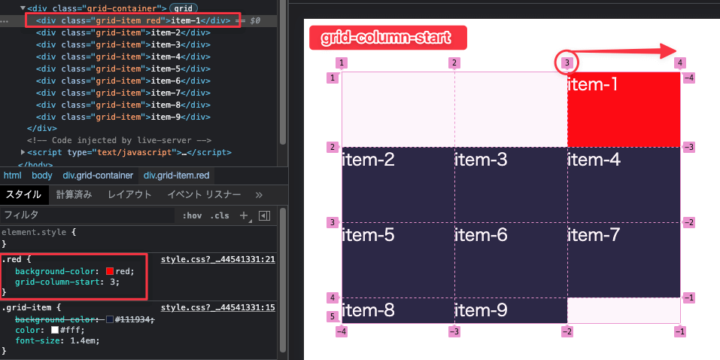Open the red background-color swatch
The image size is (720, 360).
click(110, 271)
